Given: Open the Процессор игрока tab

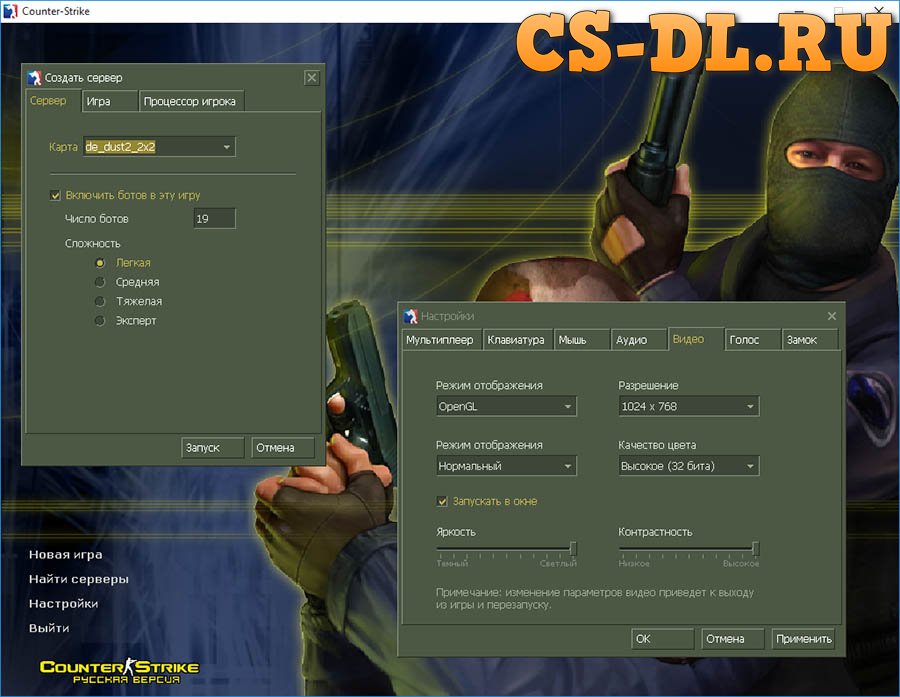Looking at the screenshot, I should [191, 101].
